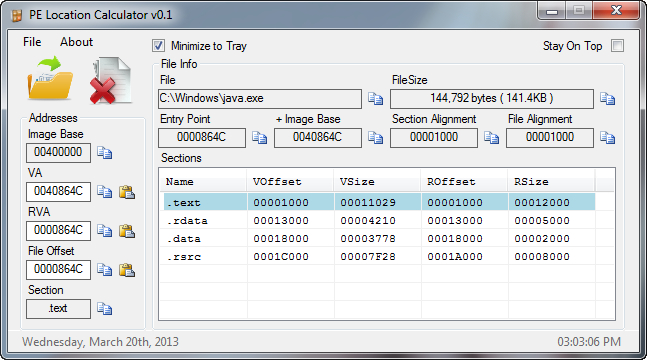The height and width of the screenshot is (360, 647).
Task: Click VSize value 00007F28
Action: [x=368, y=257]
